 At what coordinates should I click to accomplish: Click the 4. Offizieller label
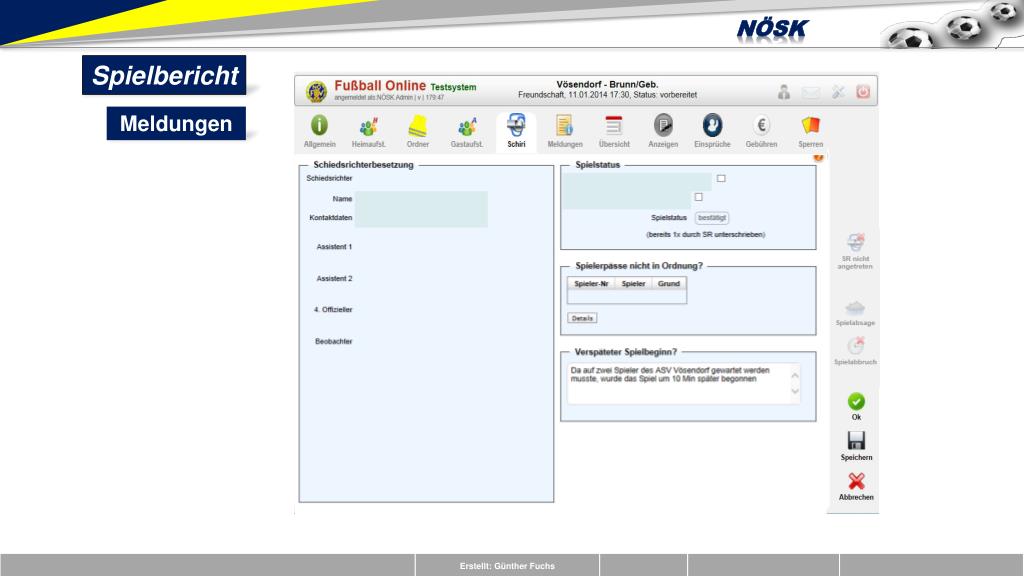pyautogui.click(x=333, y=310)
